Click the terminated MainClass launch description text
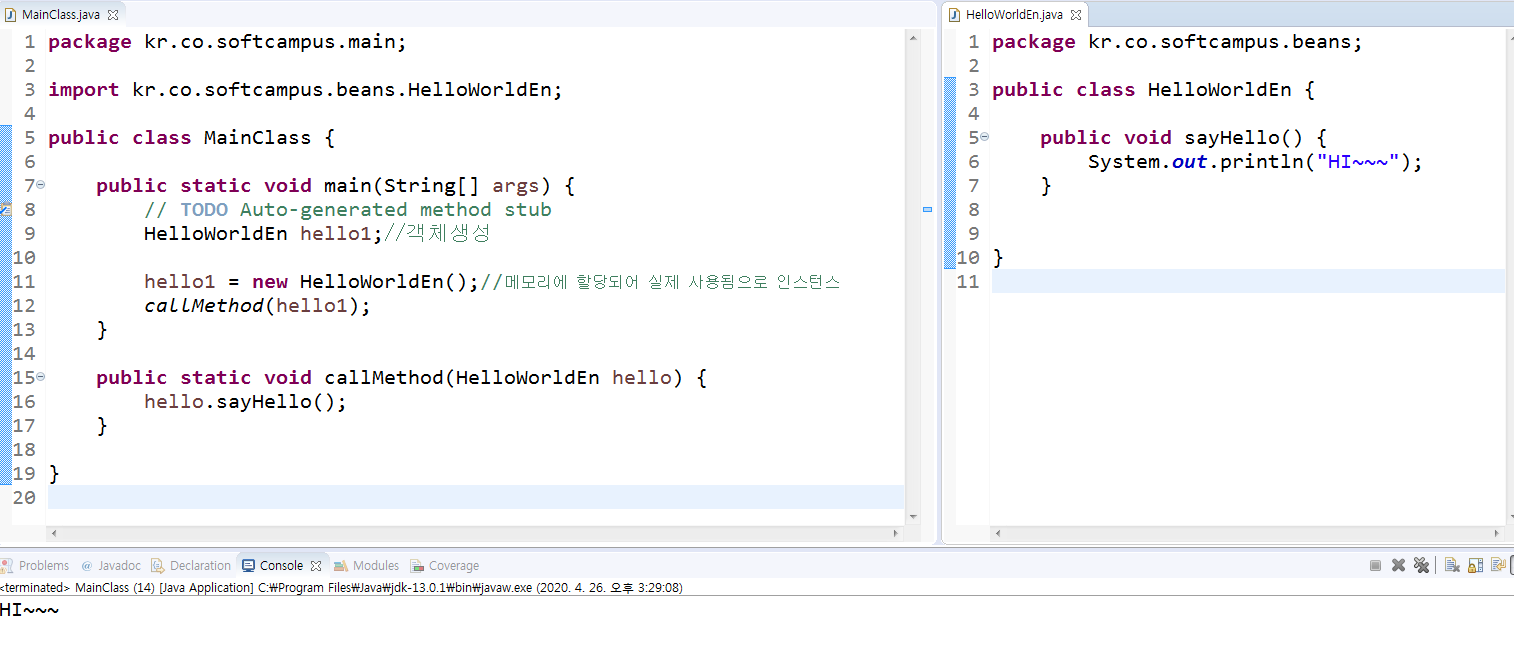Image resolution: width=1514 pixels, height=665 pixels. click(x=342, y=588)
